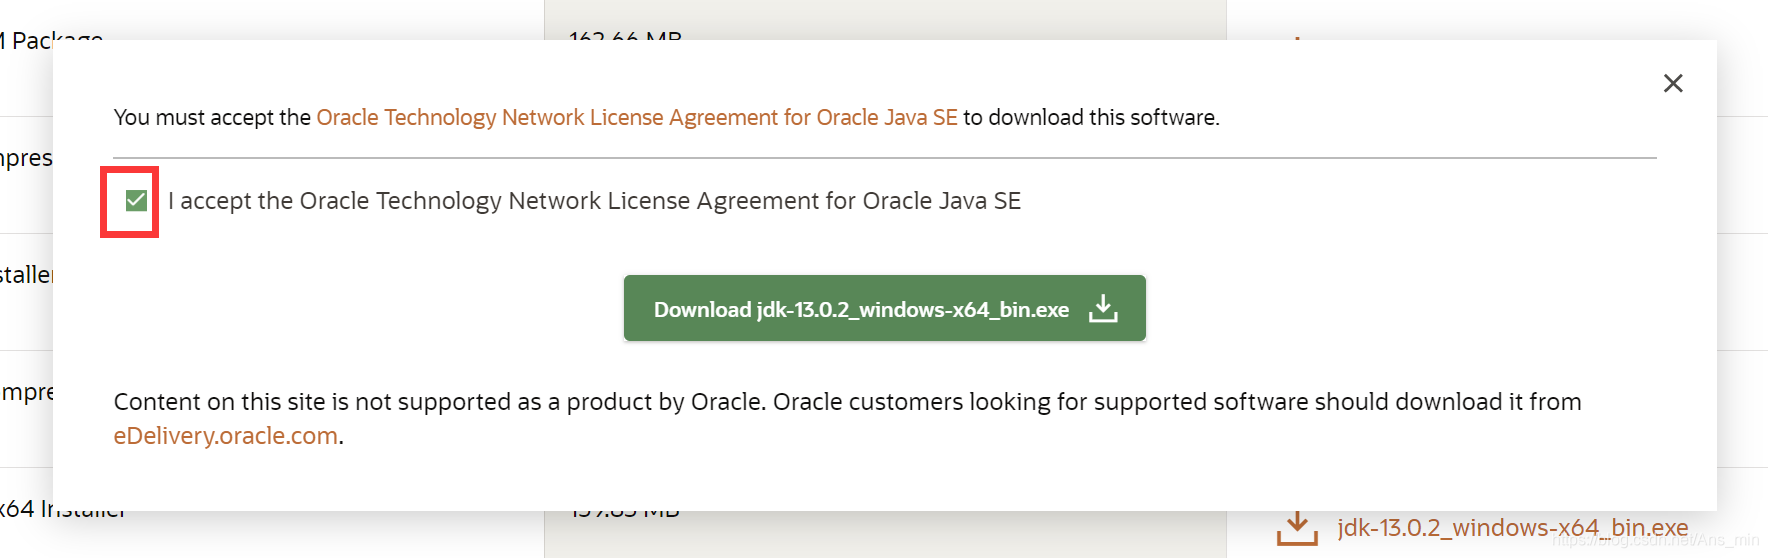Click the 'I accept the Oracle Technology Network' label text
The height and width of the screenshot is (558, 1768).
595,201
